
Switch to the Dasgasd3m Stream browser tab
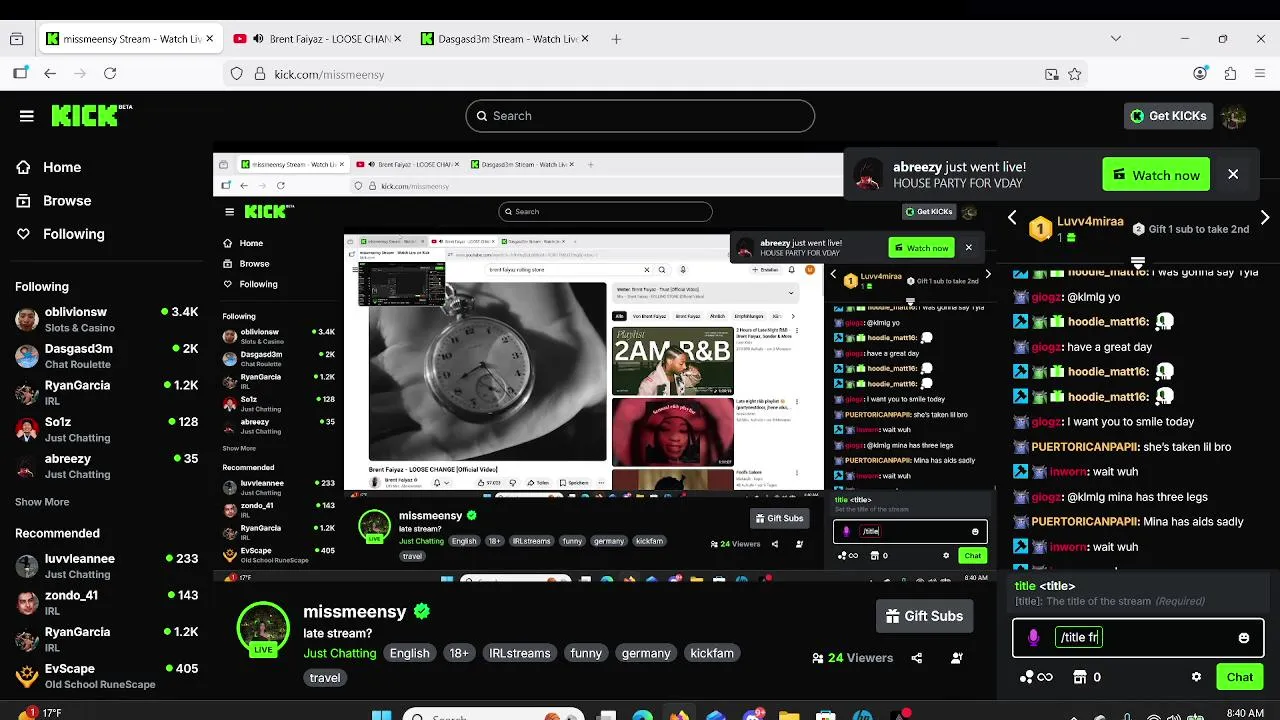505,39
